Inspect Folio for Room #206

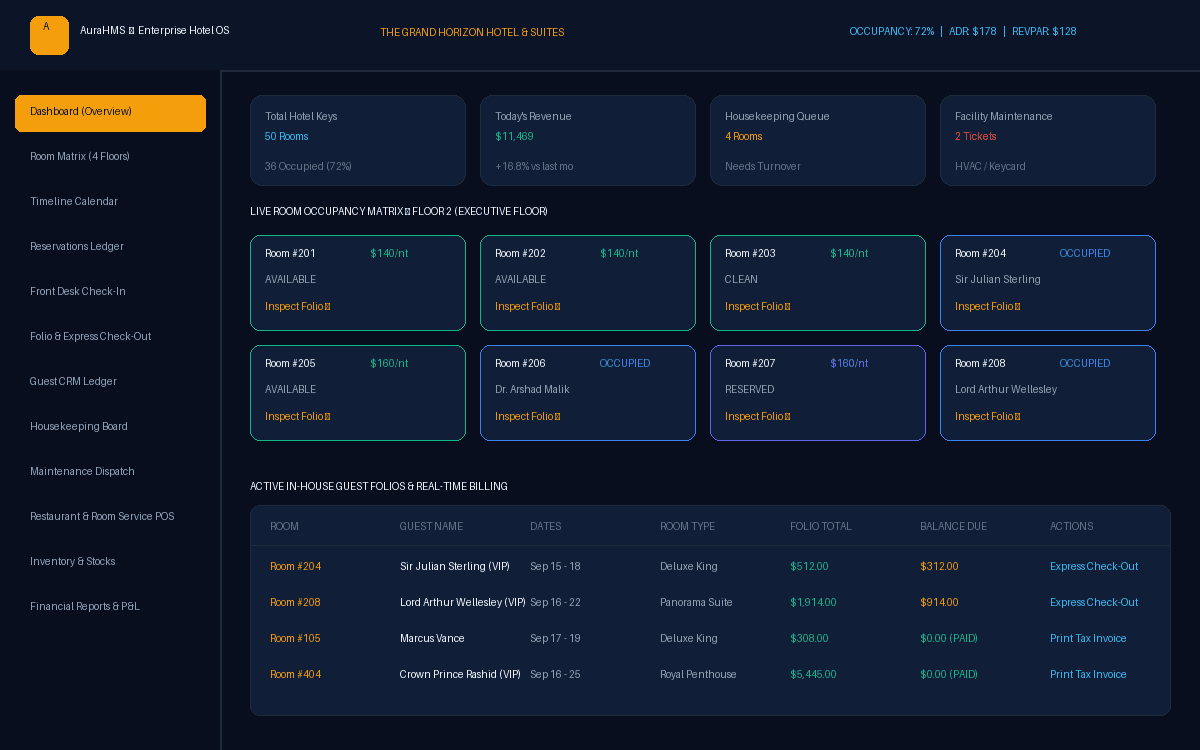pos(528,417)
